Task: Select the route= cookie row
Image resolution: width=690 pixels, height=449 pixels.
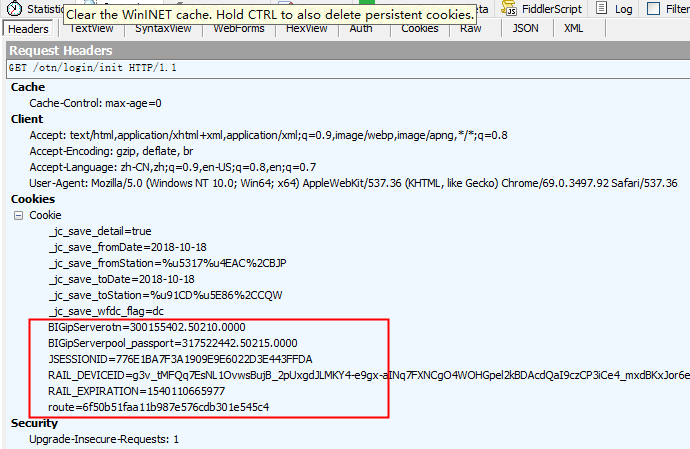Action: (158, 407)
